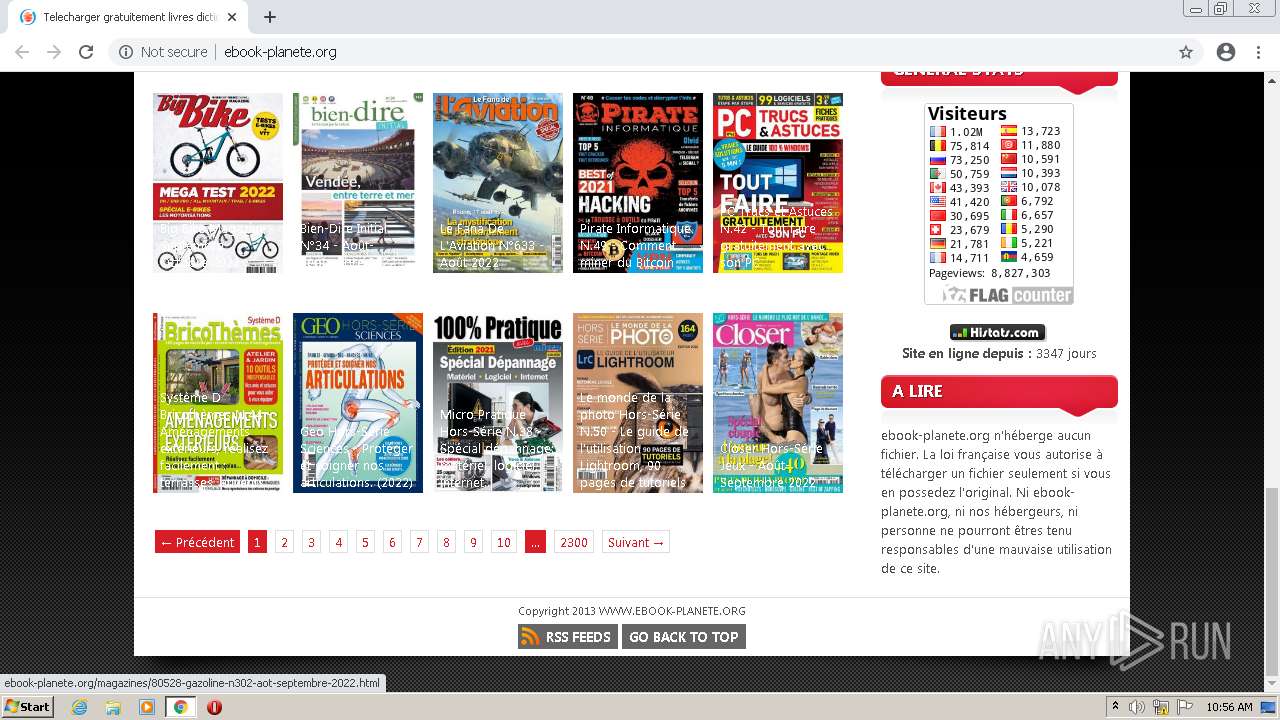The height and width of the screenshot is (720, 1280).
Task: Go to the previous page via Précédent
Action: [197, 542]
